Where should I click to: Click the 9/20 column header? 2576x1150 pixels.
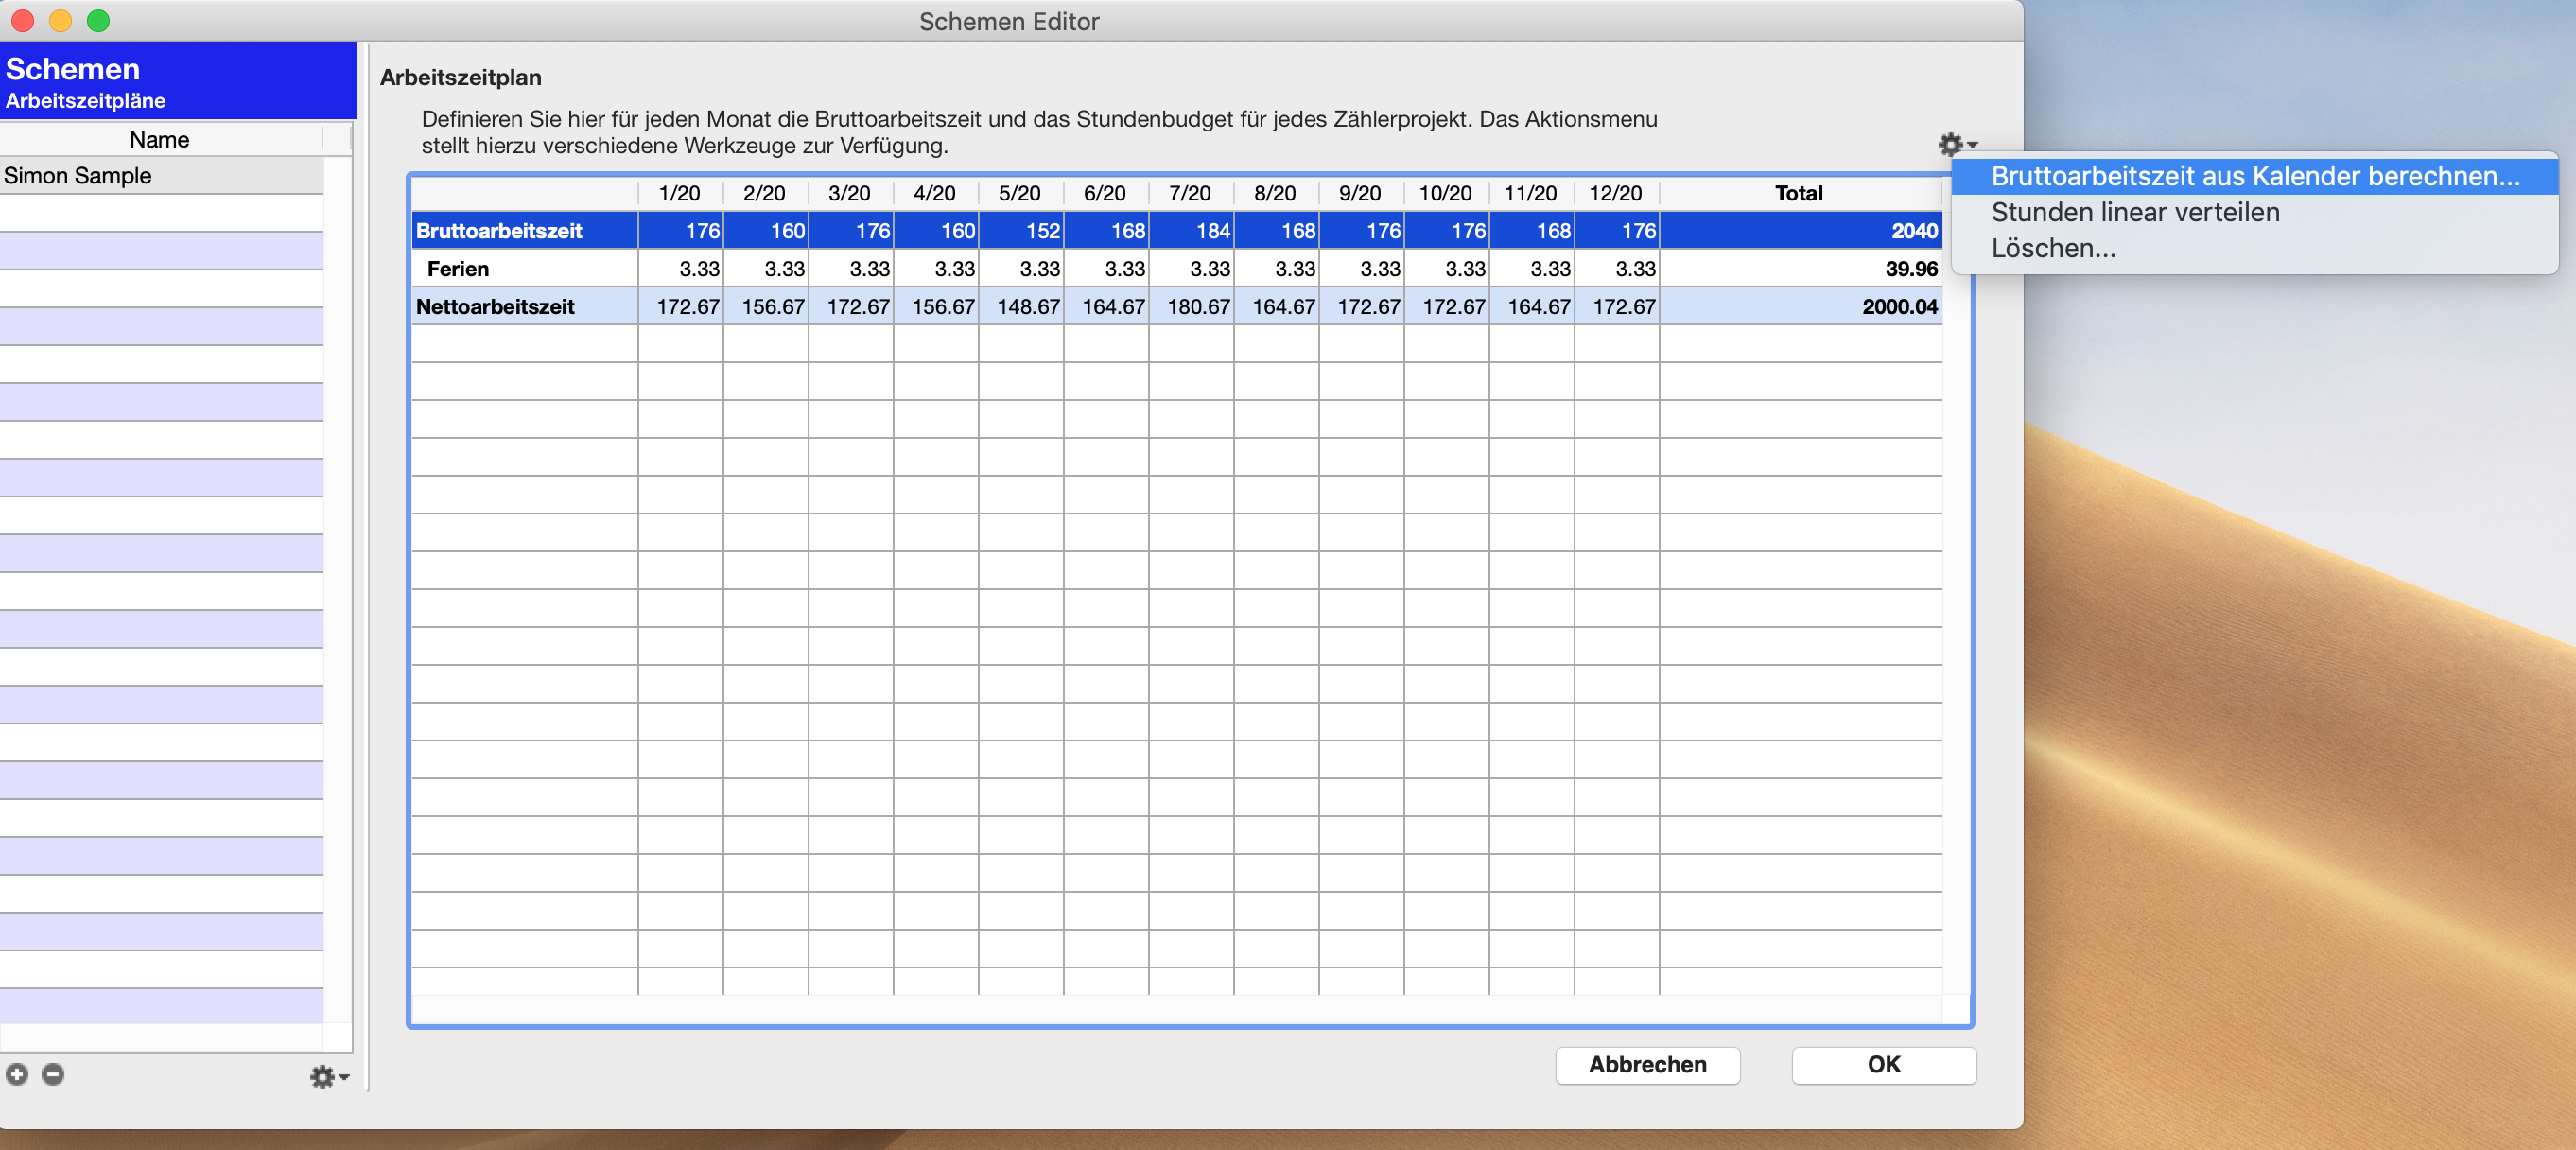[1360, 193]
